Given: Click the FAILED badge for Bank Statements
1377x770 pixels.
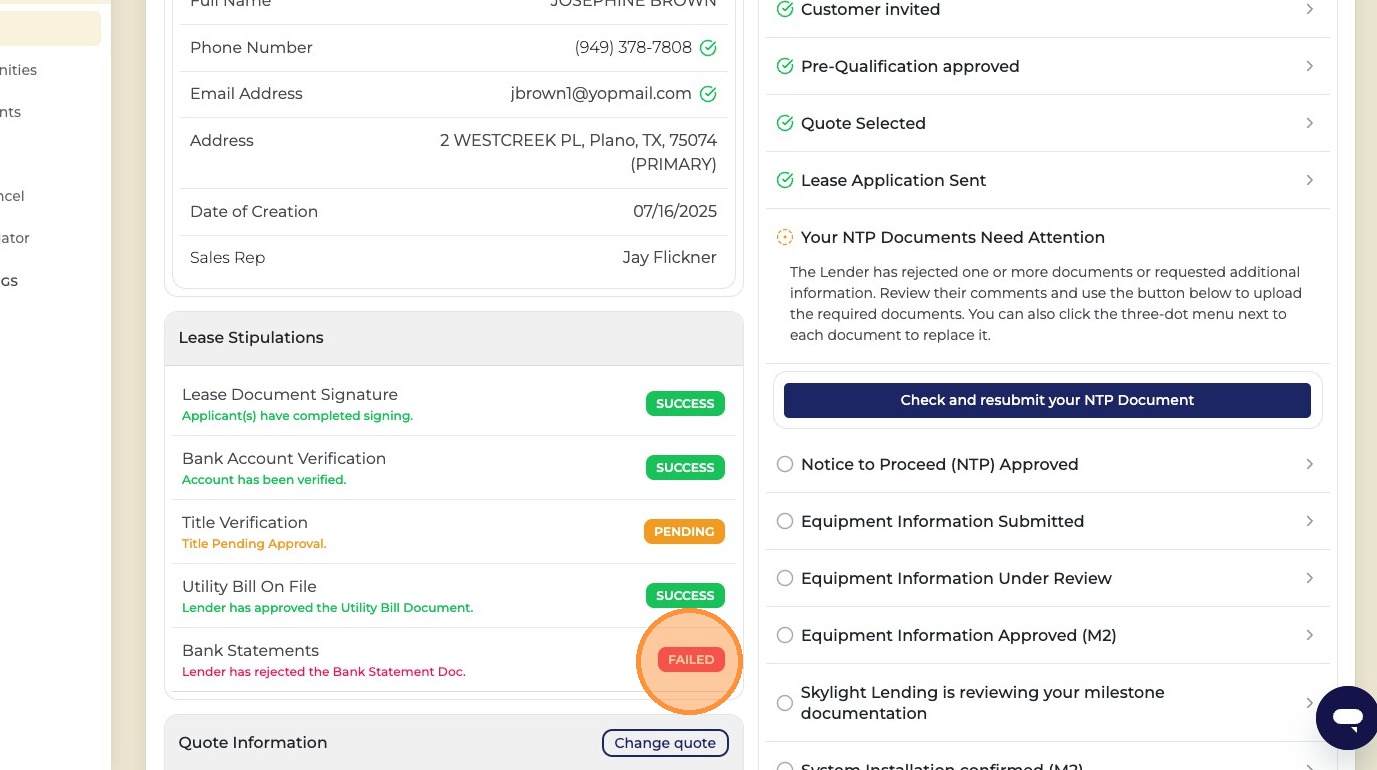Looking at the screenshot, I should 691,660.
